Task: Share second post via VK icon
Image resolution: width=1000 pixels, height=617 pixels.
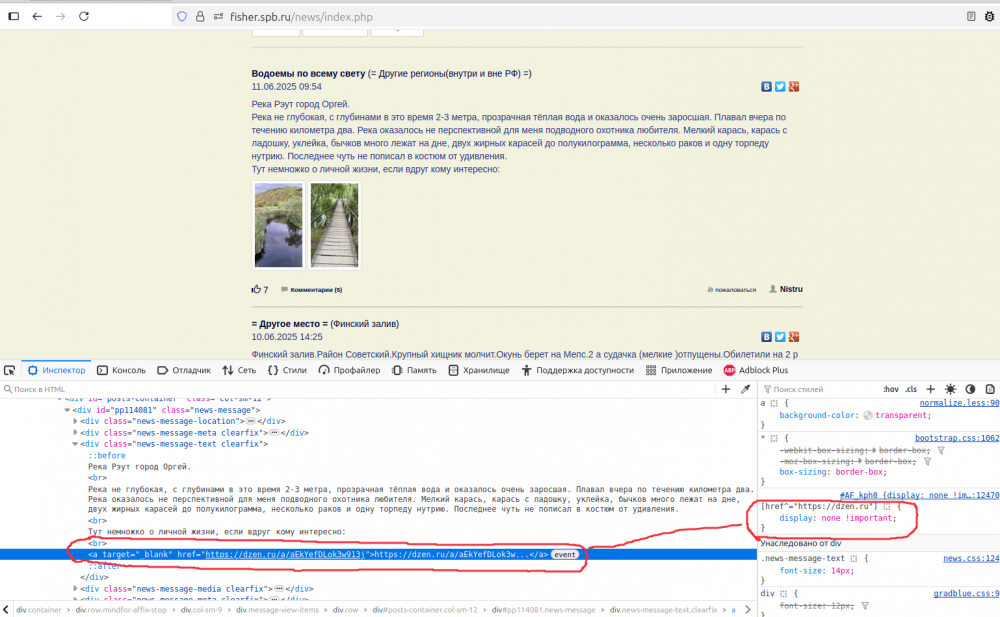Action: click(x=766, y=337)
